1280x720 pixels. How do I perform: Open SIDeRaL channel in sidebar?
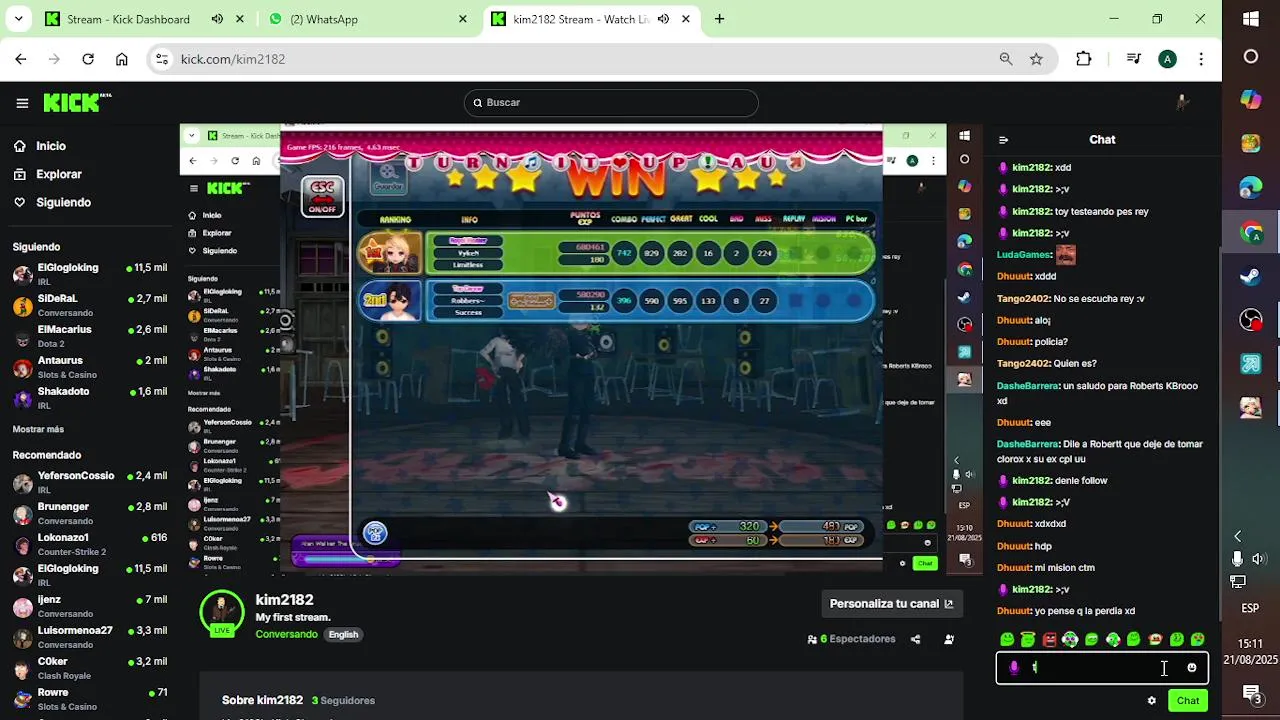click(90, 305)
